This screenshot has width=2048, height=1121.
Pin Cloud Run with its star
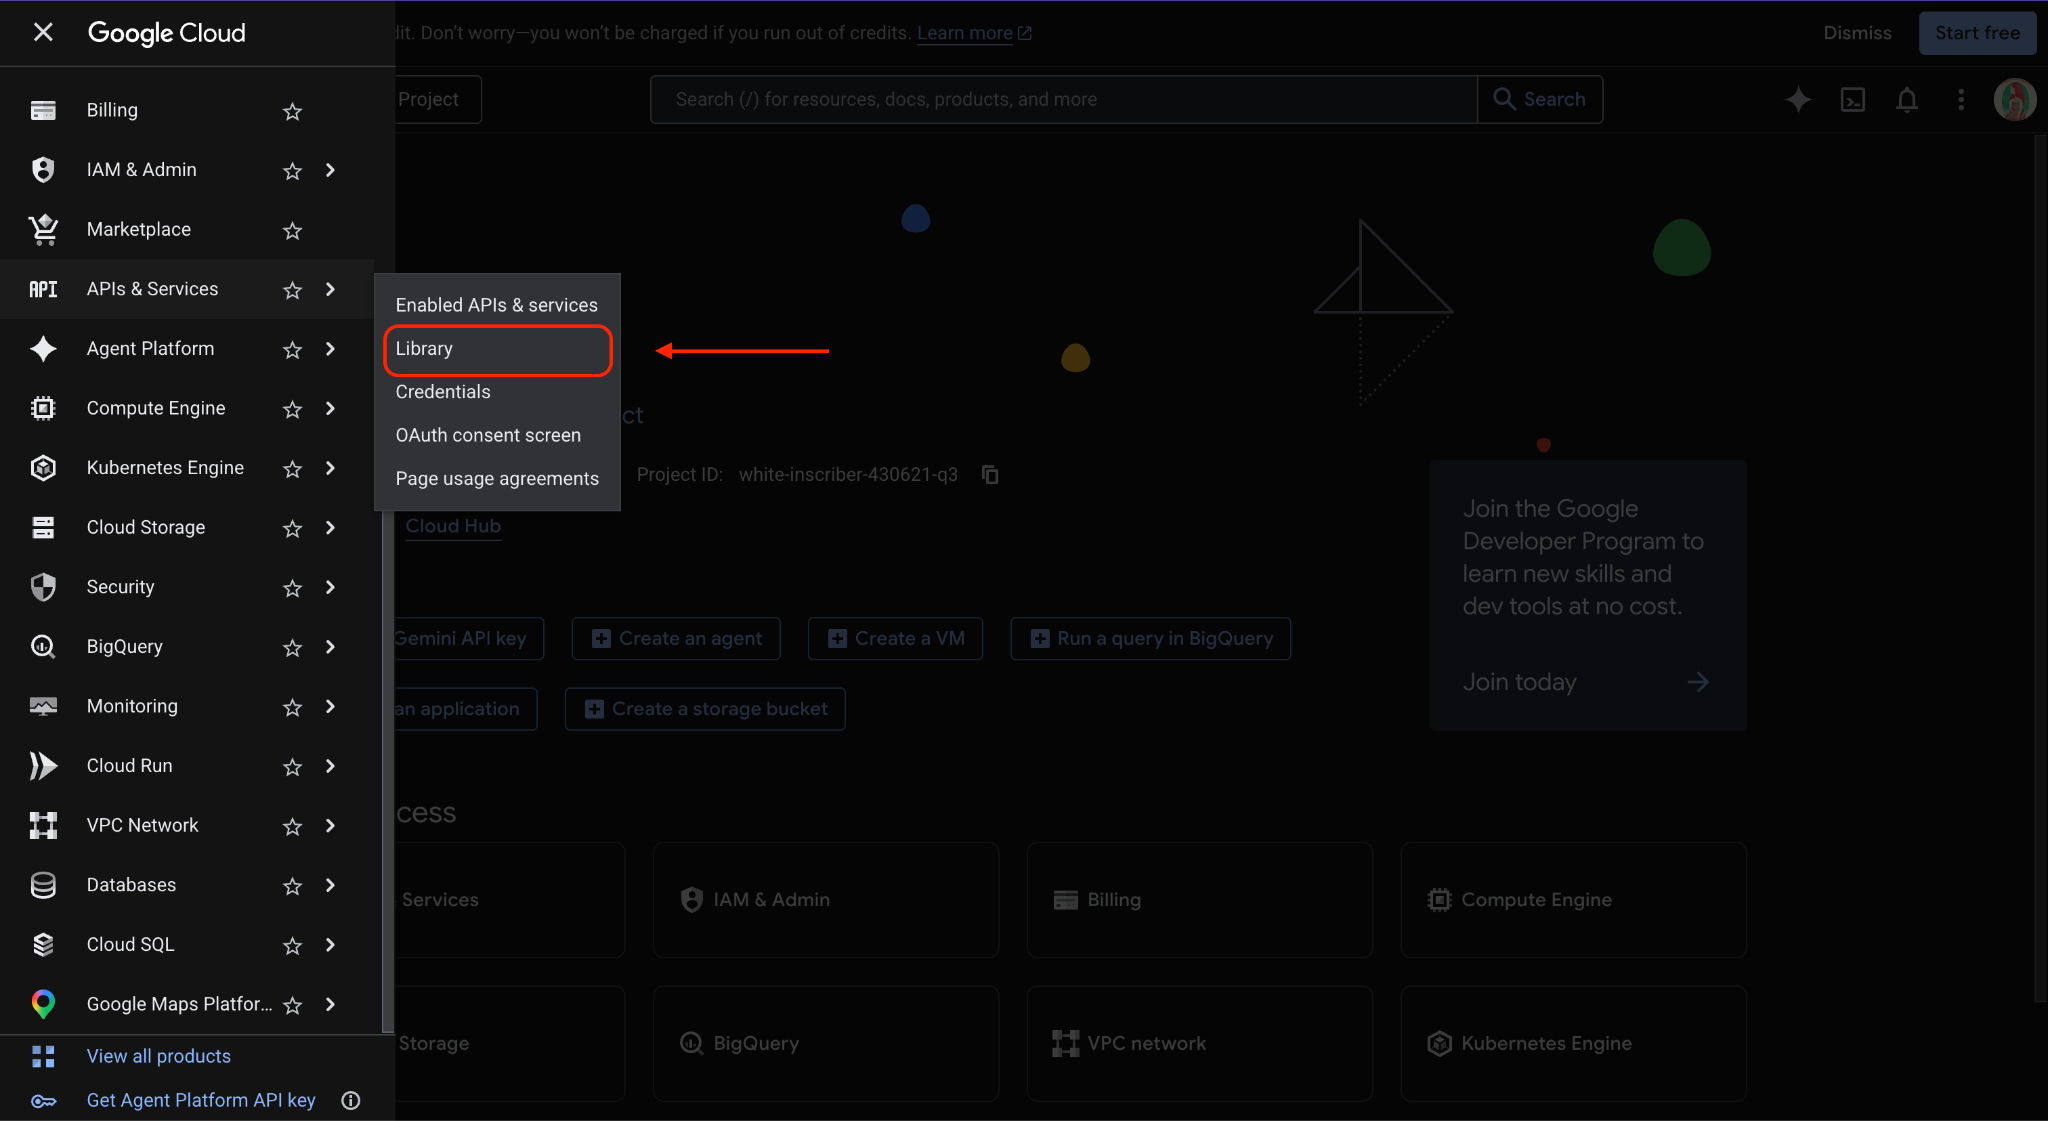292,766
